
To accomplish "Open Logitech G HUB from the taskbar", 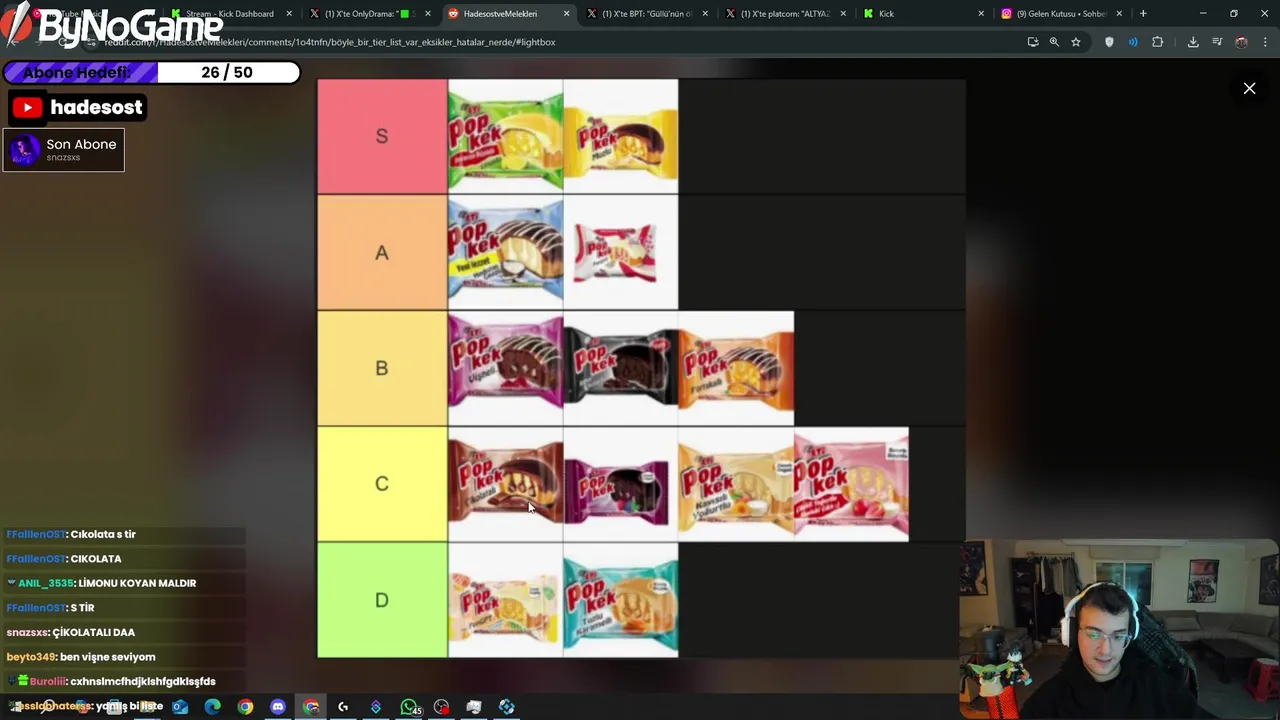I will [x=343, y=707].
